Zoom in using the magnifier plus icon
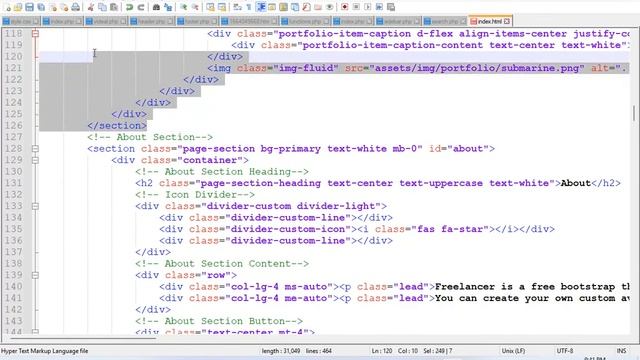Screen dimensions: 640x360 coord(183,7)
